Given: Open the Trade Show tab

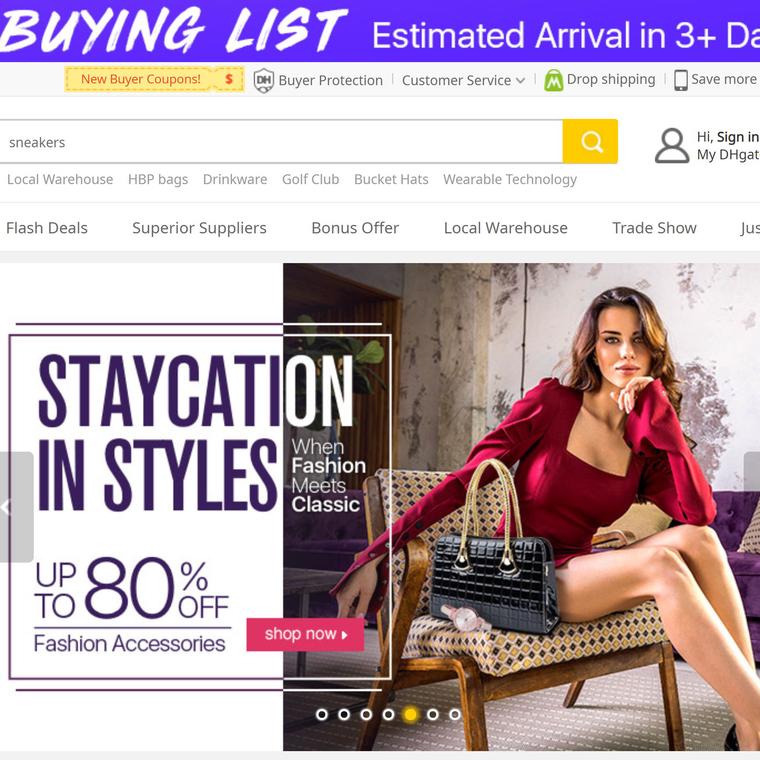Looking at the screenshot, I should (654, 228).
